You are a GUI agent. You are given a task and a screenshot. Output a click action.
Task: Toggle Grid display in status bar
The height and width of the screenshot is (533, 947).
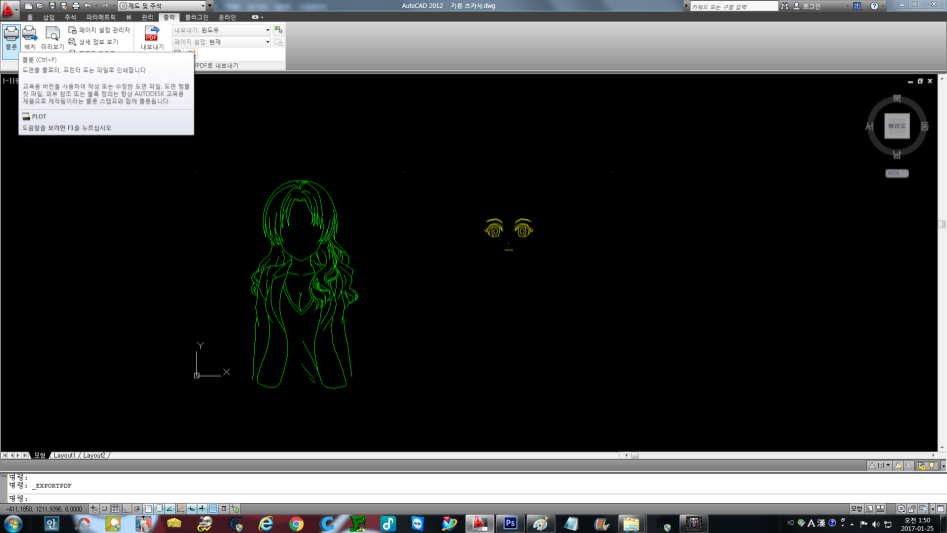(x=115, y=509)
